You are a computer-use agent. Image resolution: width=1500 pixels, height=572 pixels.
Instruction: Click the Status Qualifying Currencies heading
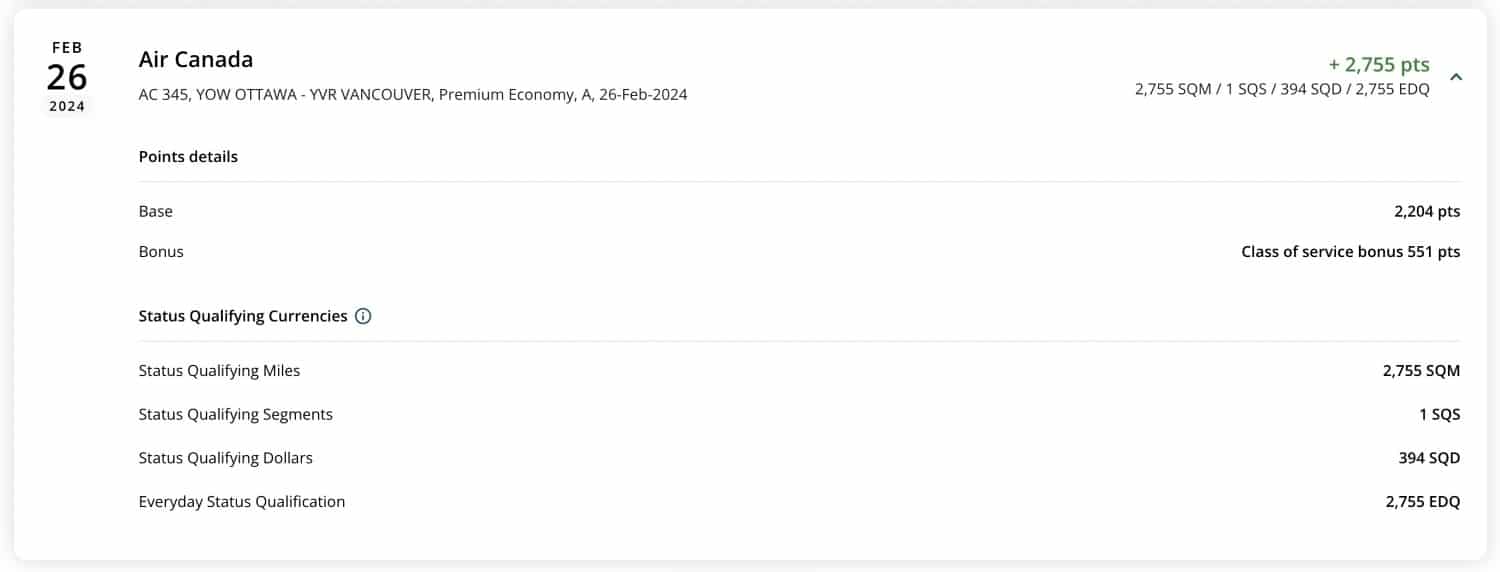point(243,316)
